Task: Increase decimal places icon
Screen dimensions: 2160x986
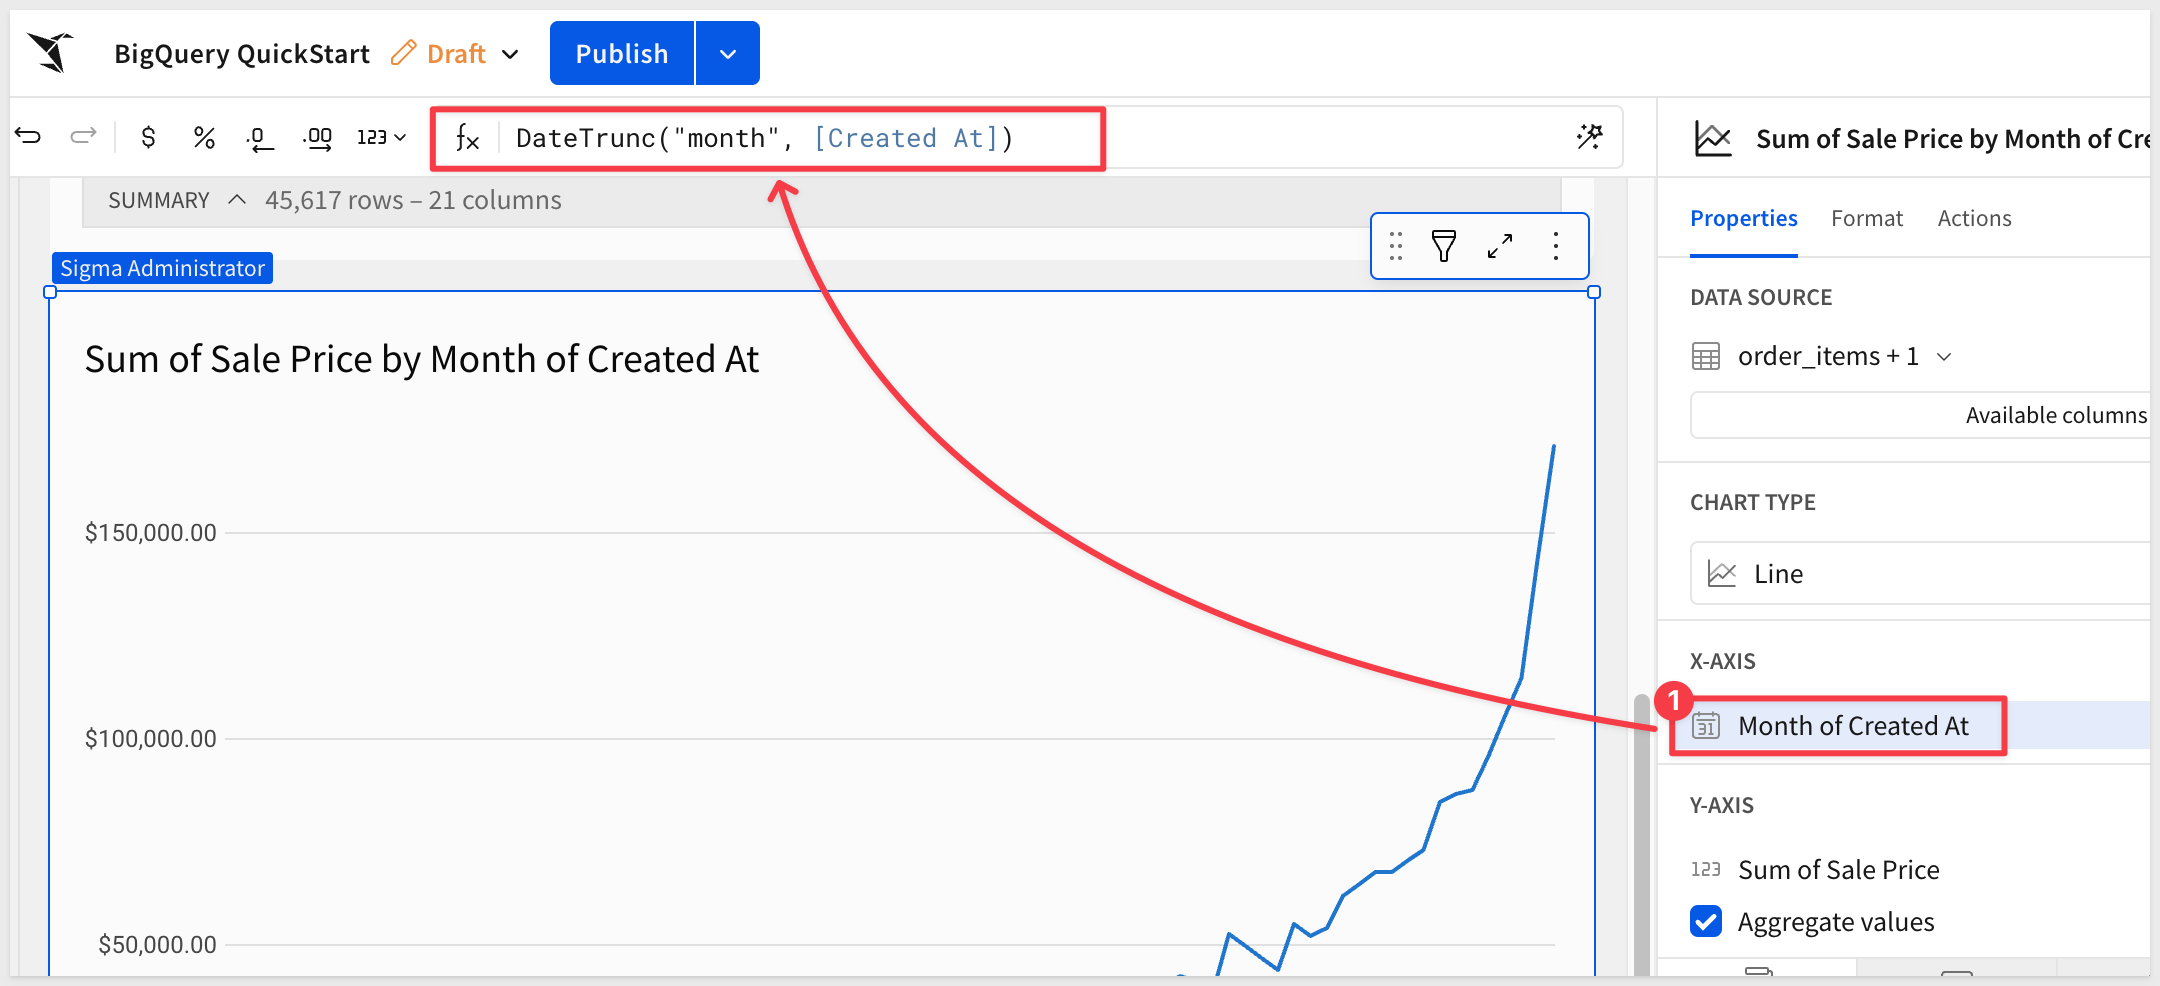Action: pyautogui.click(x=318, y=138)
